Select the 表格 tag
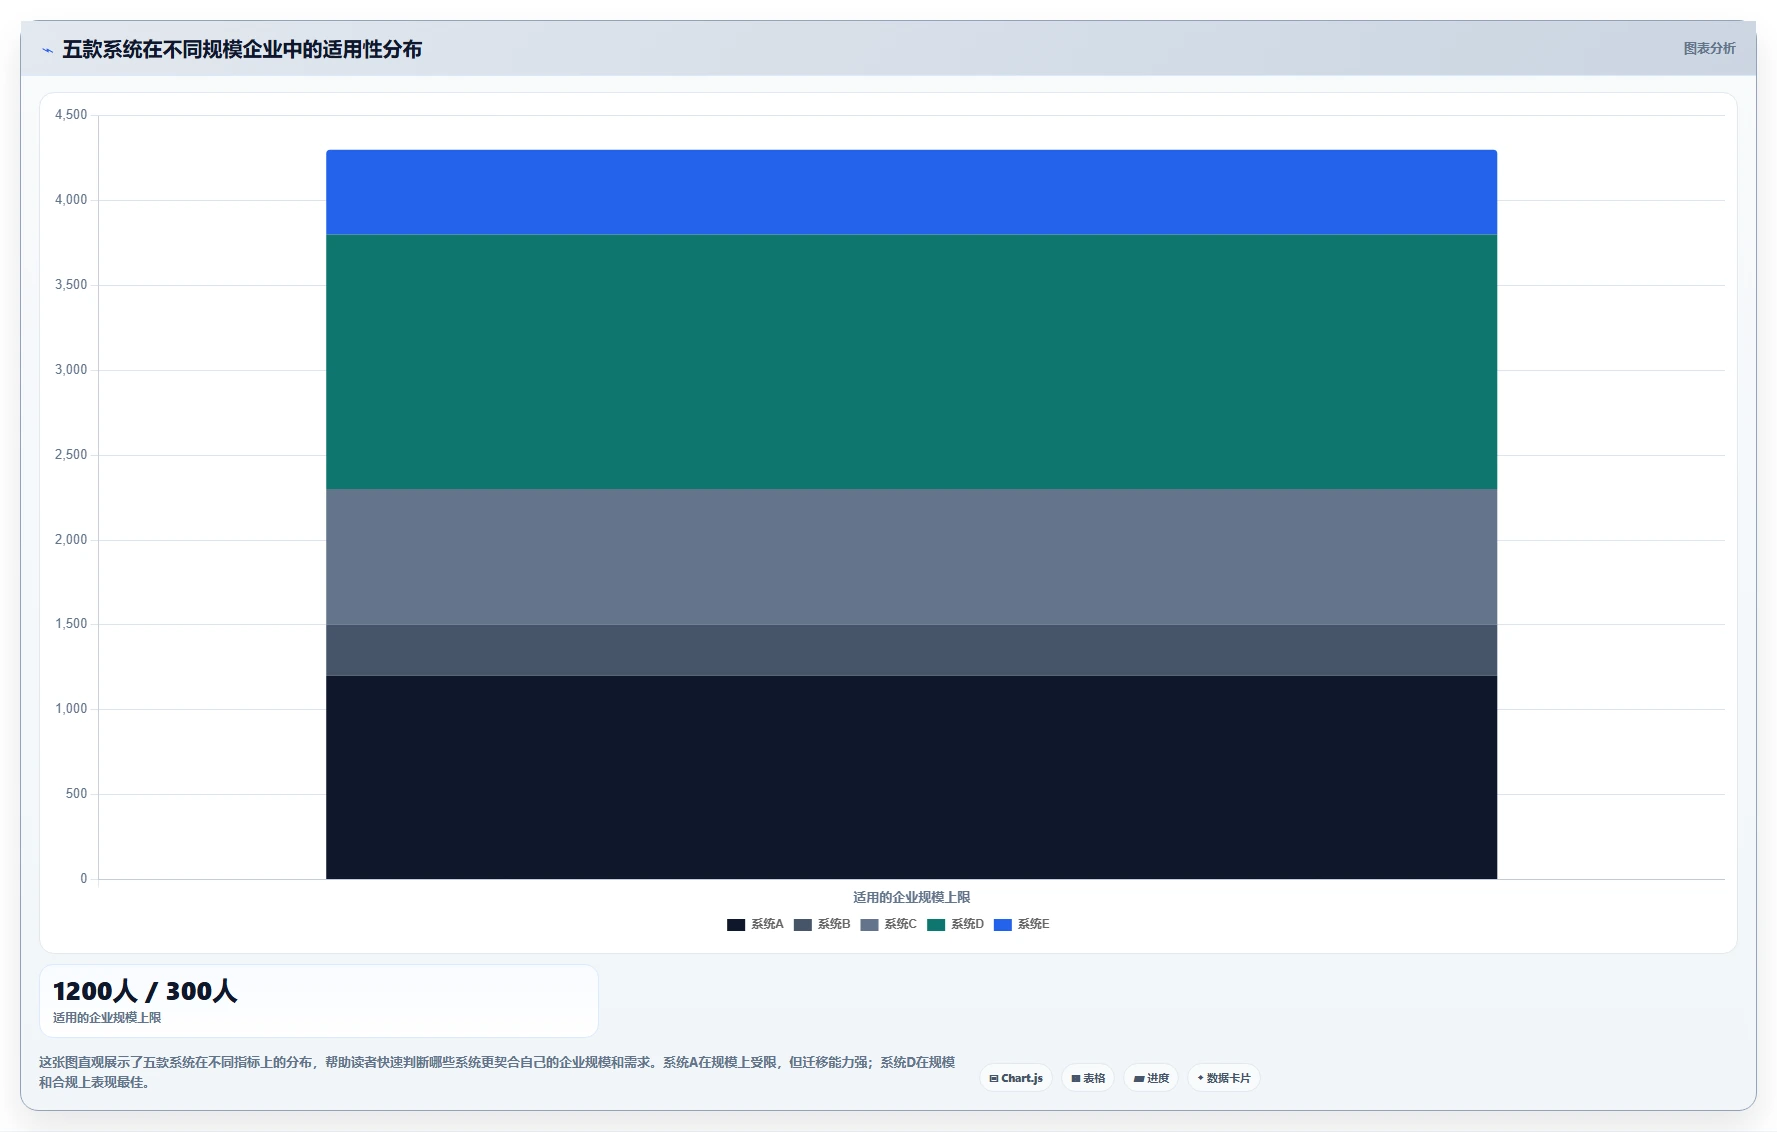 click(1088, 1078)
